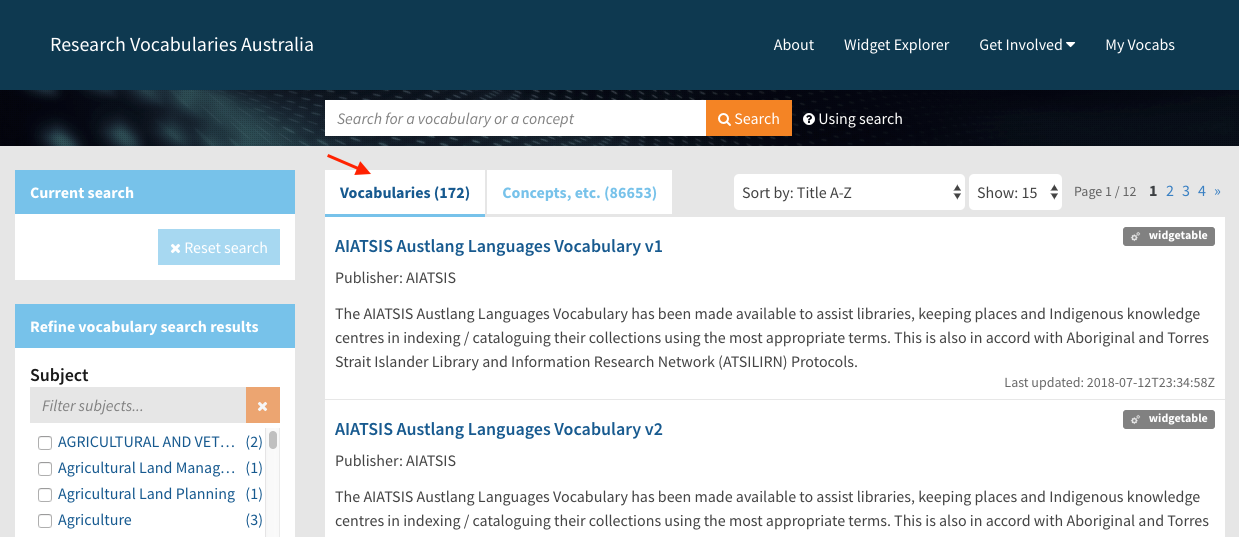Screen dimensions: 1239x537
Task: Open AIATSIS Austlang Languages Vocabulary v1
Action: [498, 246]
